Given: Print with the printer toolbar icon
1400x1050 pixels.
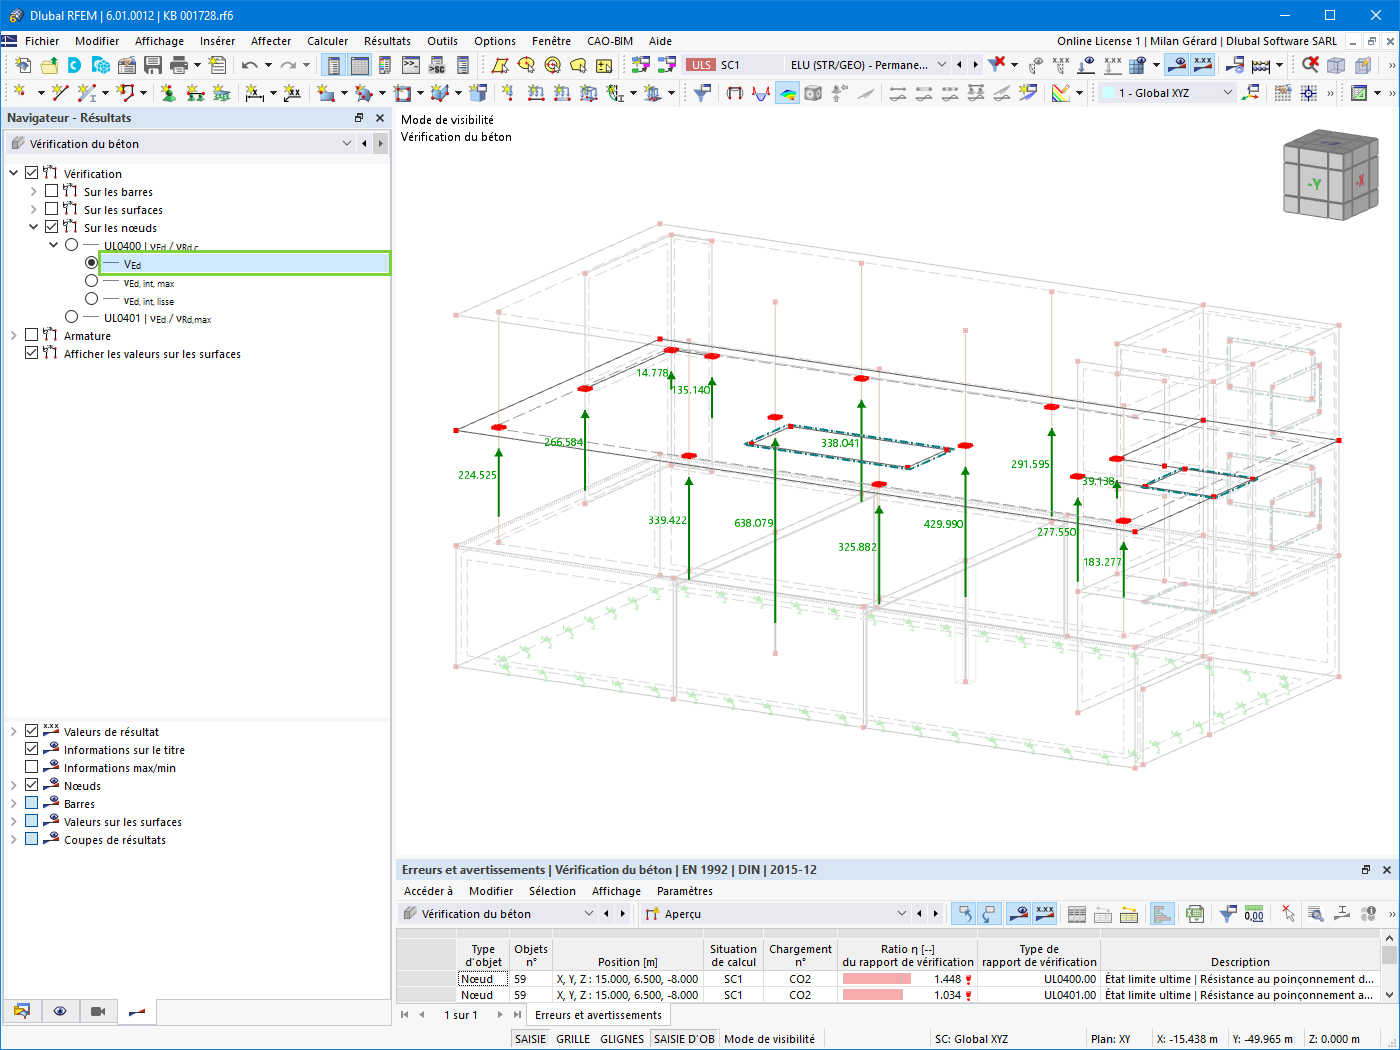Looking at the screenshot, I should pyautogui.click(x=179, y=65).
